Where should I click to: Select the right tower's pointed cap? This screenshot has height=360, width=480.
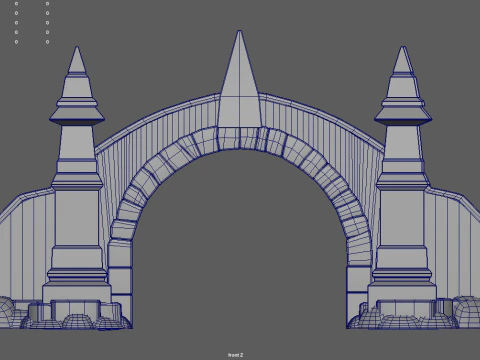click(403, 60)
